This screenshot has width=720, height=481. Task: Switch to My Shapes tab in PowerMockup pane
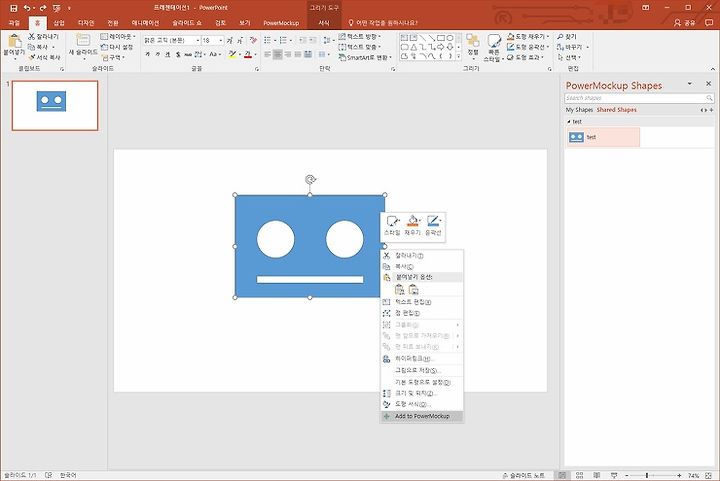(579, 110)
